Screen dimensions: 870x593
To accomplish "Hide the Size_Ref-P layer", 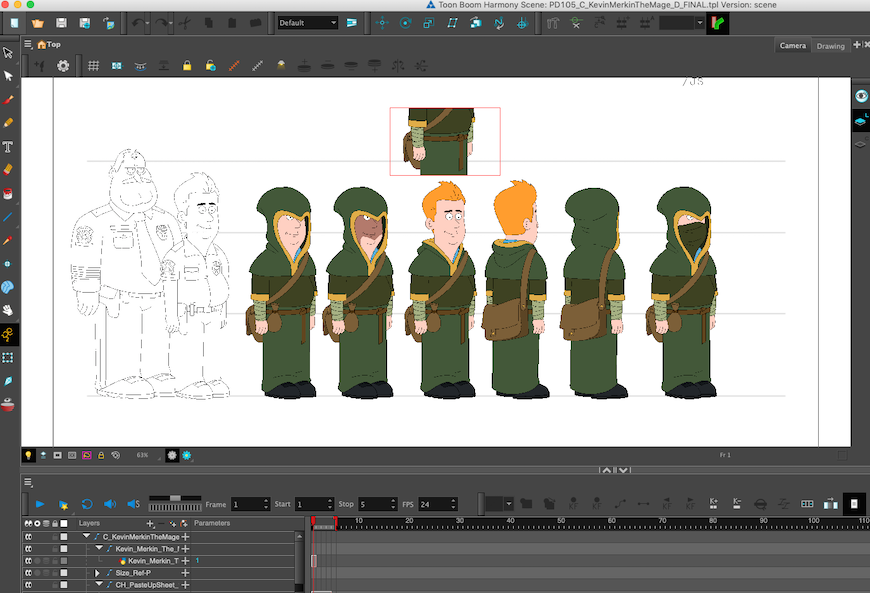I will (28, 573).
